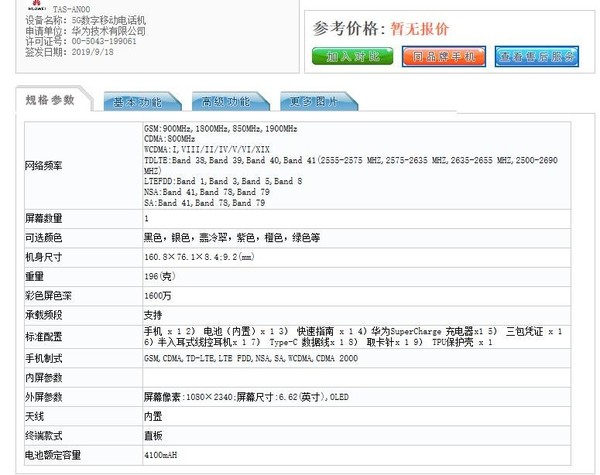Click the 内屏参数 row label
Viewport: 600px width, 475px height.
(43, 378)
